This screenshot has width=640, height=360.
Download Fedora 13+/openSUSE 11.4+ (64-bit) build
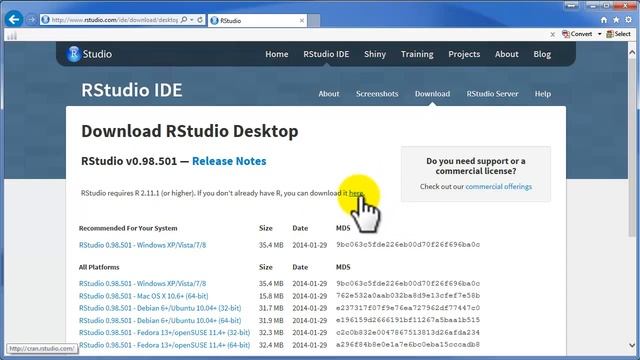coord(164,345)
